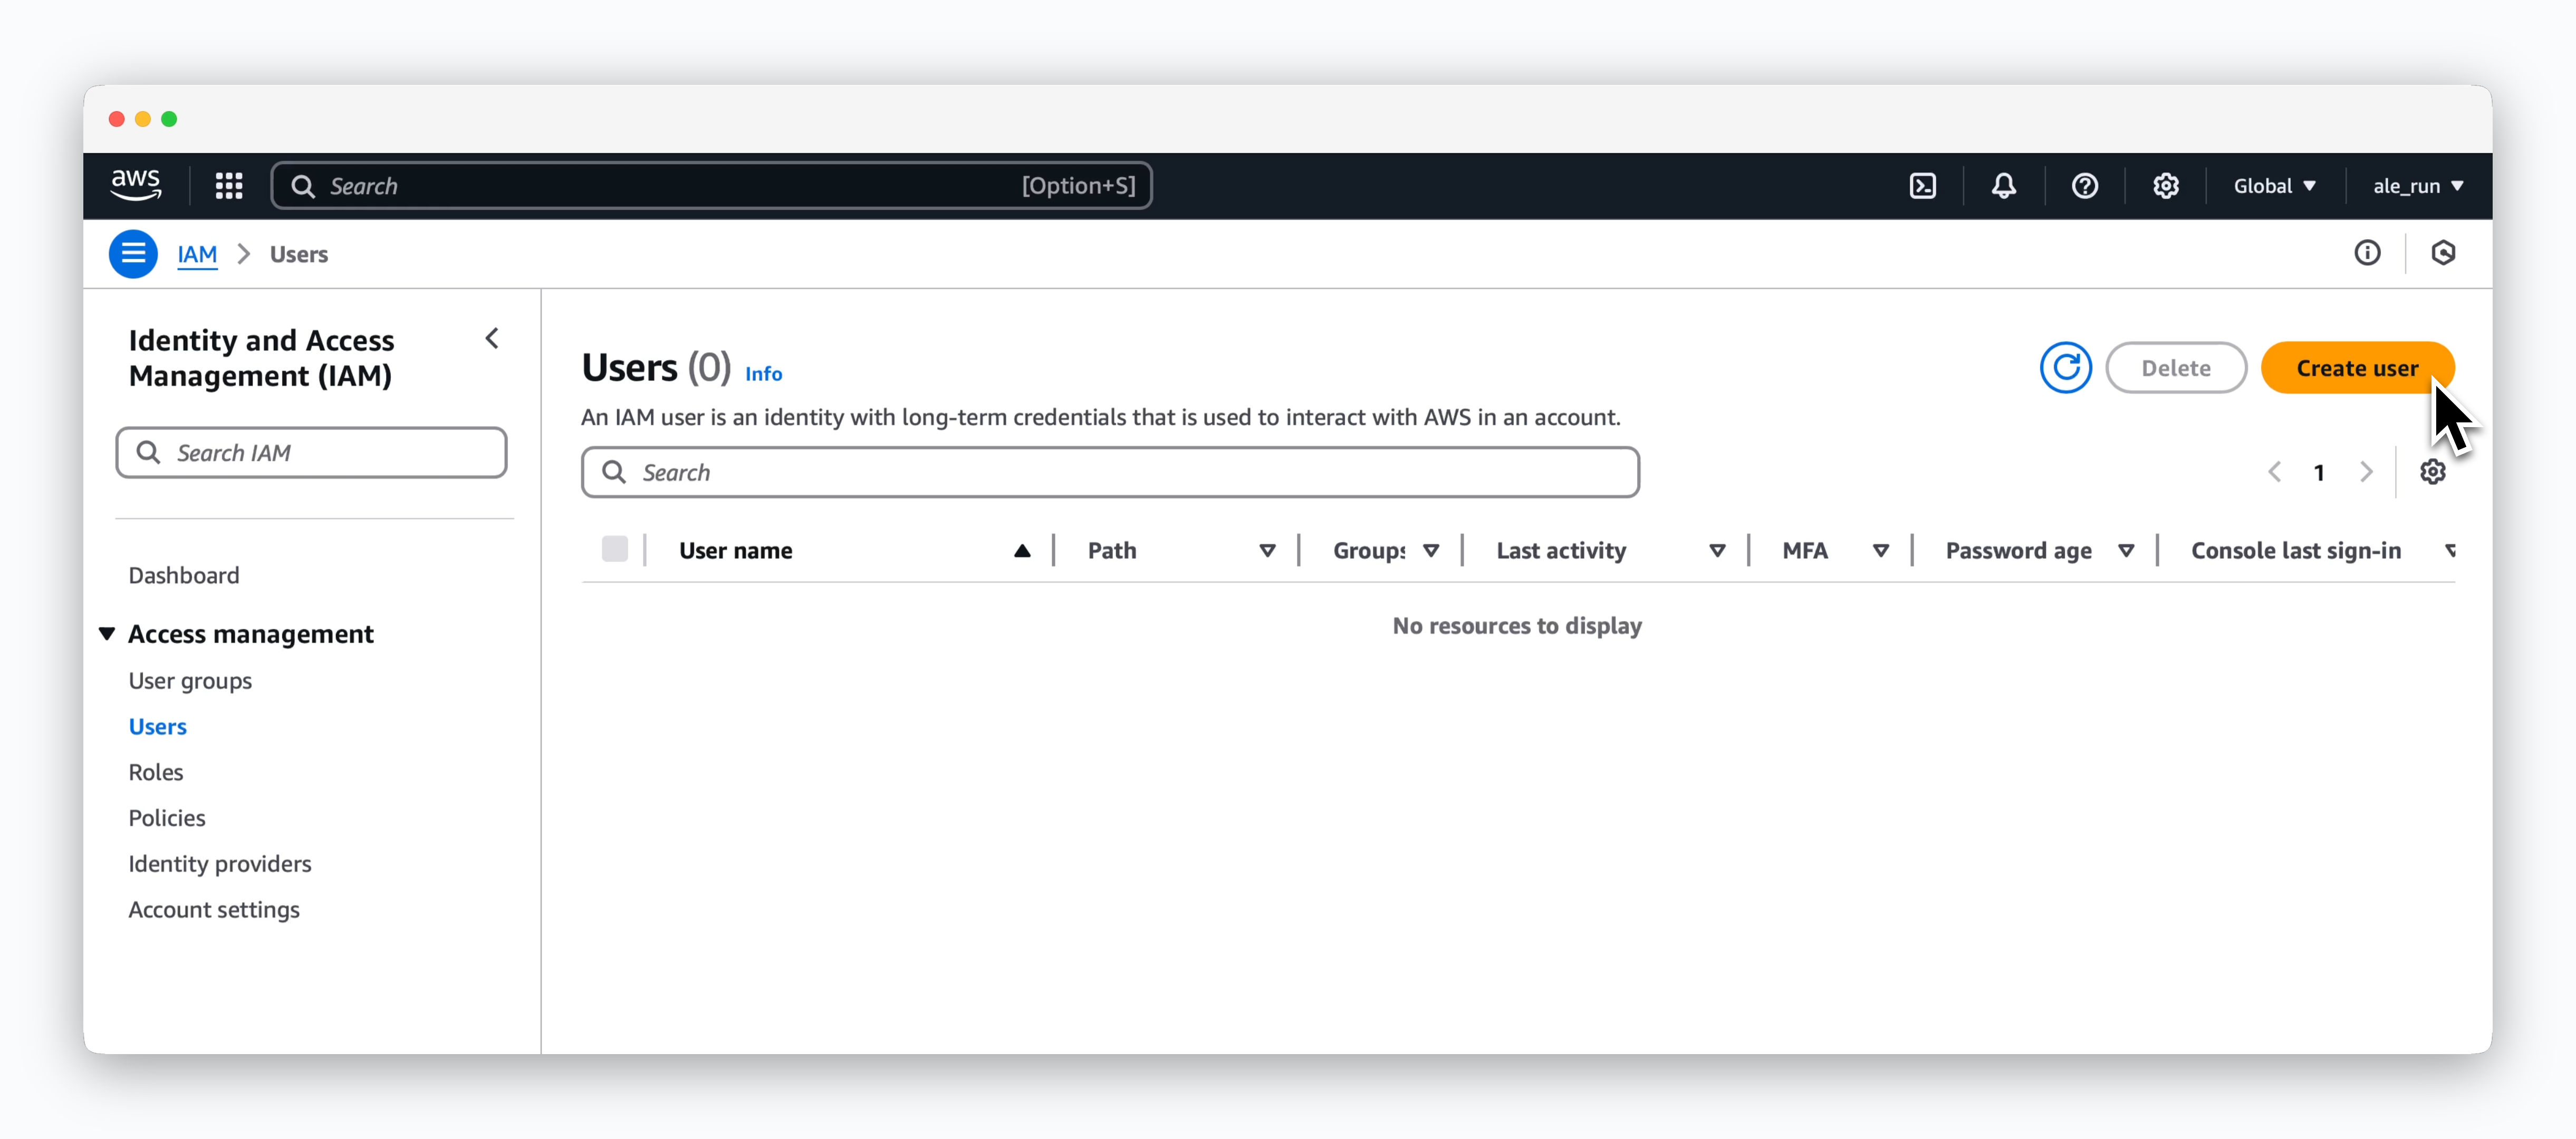2576x1139 pixels.
Task: Open the info panel circle icon
Action: click(2366, 253)
